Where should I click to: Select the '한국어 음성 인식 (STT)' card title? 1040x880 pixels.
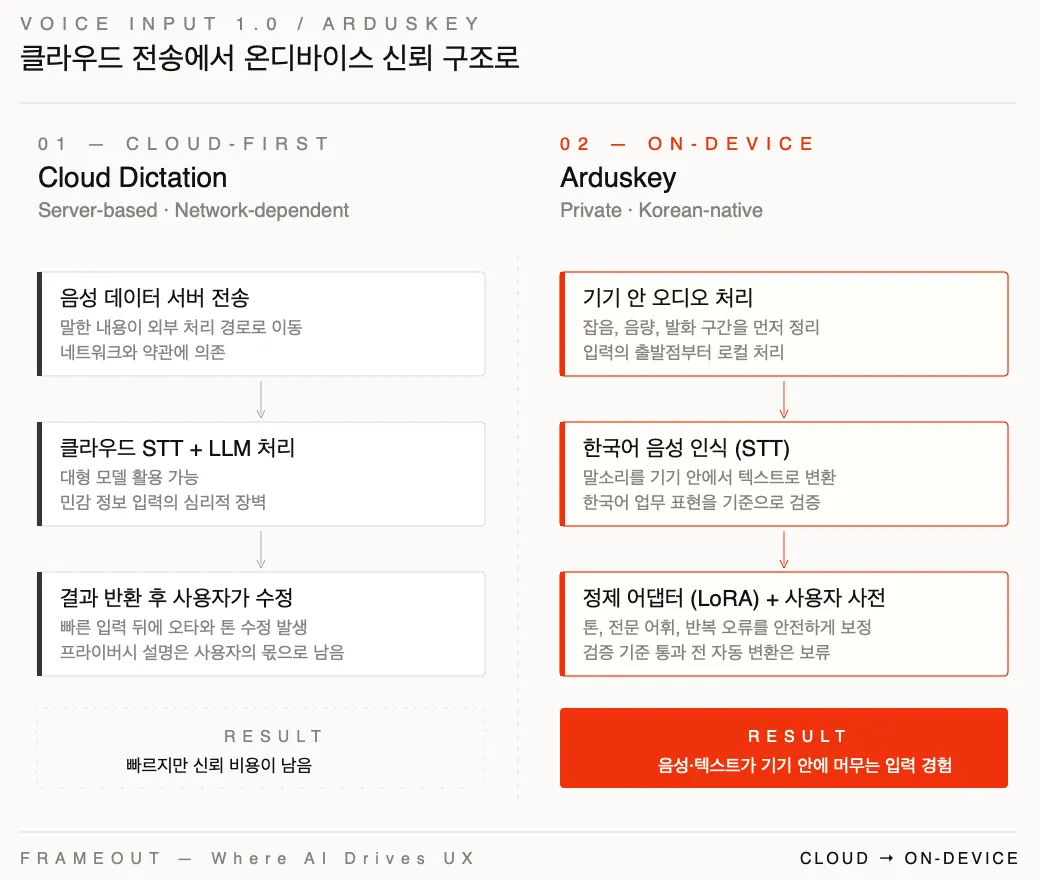[686, 448]
